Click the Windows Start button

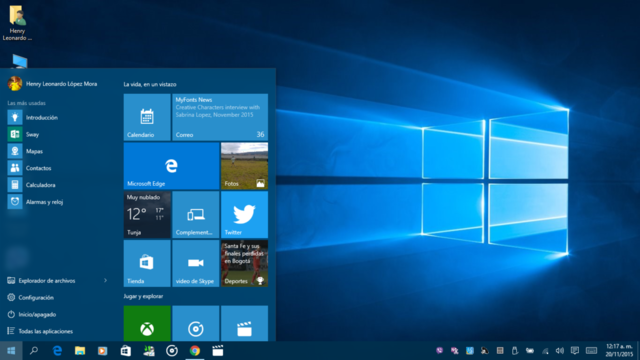(x=11, y=351)
